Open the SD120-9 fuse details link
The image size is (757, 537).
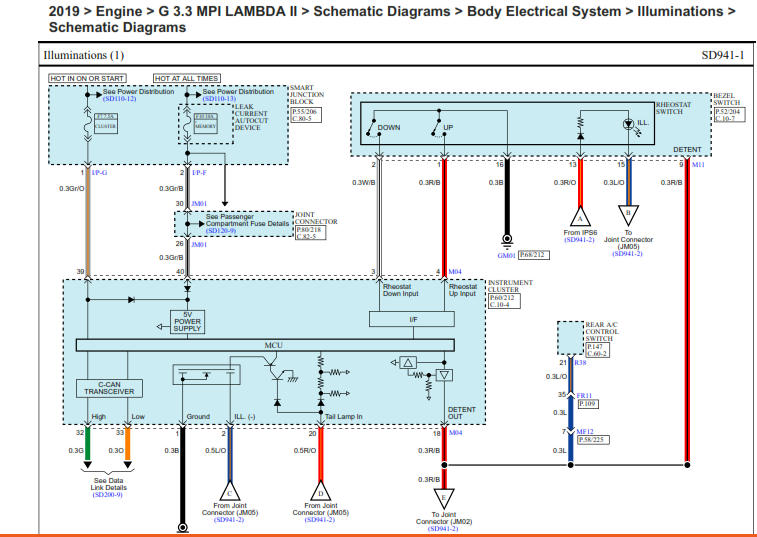click(221, 231)
